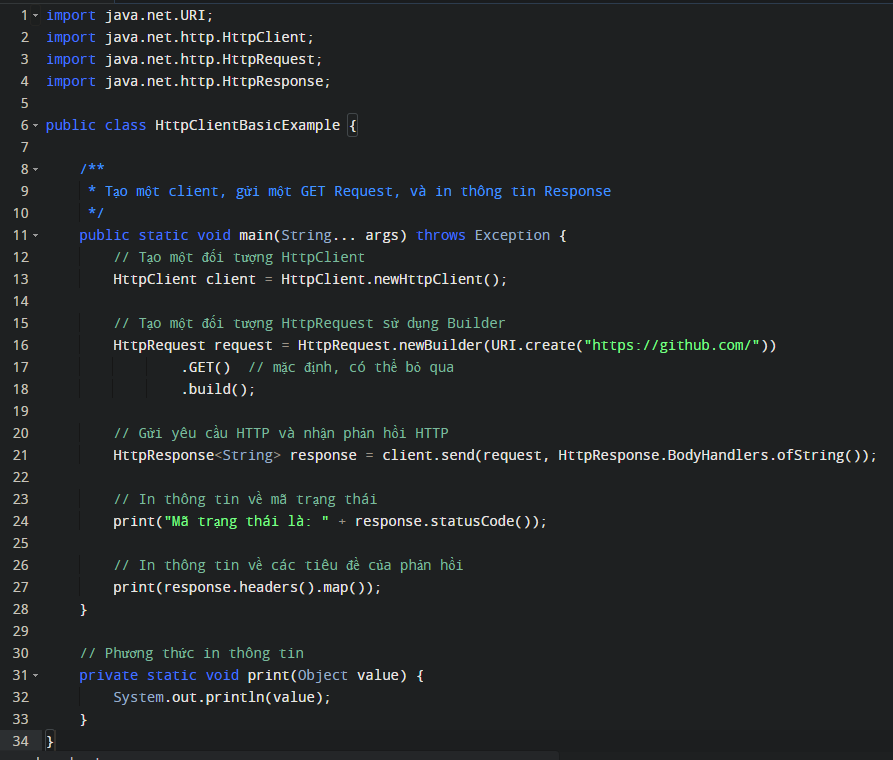Click "HttpClient.newHttpClient();" call
This screenshot has height=760, width=893.
394,279
